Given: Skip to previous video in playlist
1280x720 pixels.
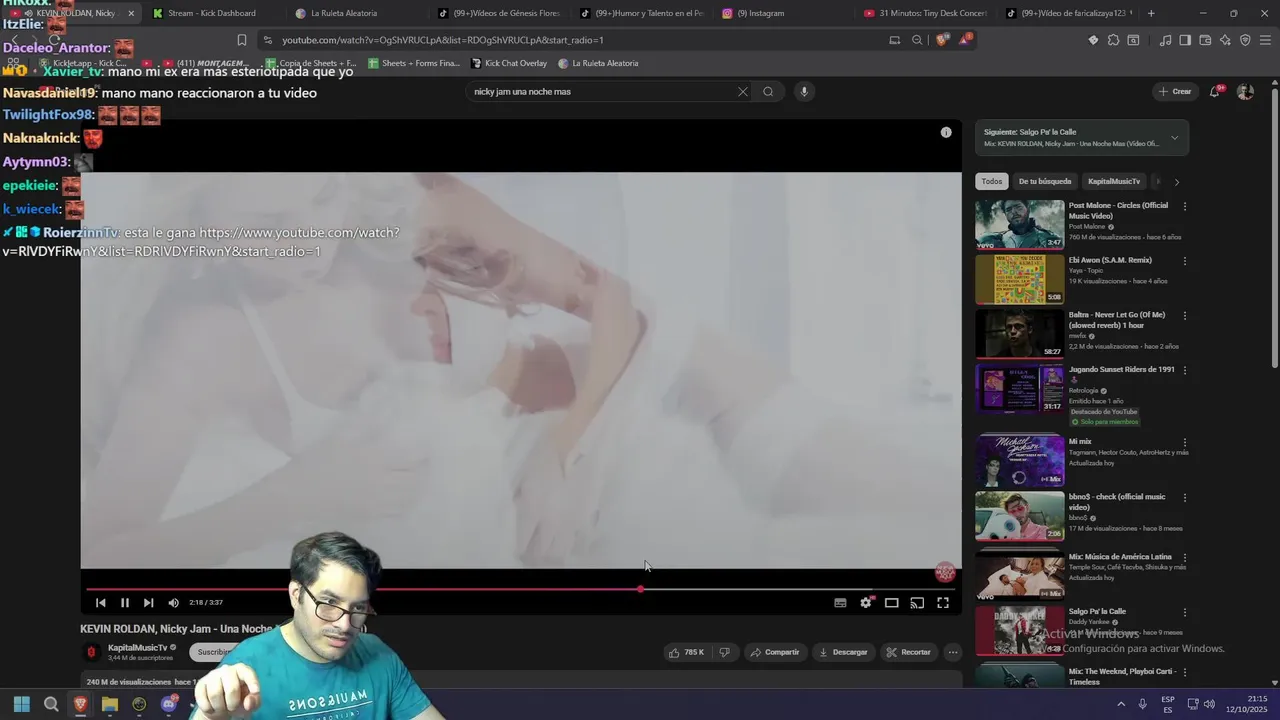Looking at the screenshot, I should pos(101,603).
